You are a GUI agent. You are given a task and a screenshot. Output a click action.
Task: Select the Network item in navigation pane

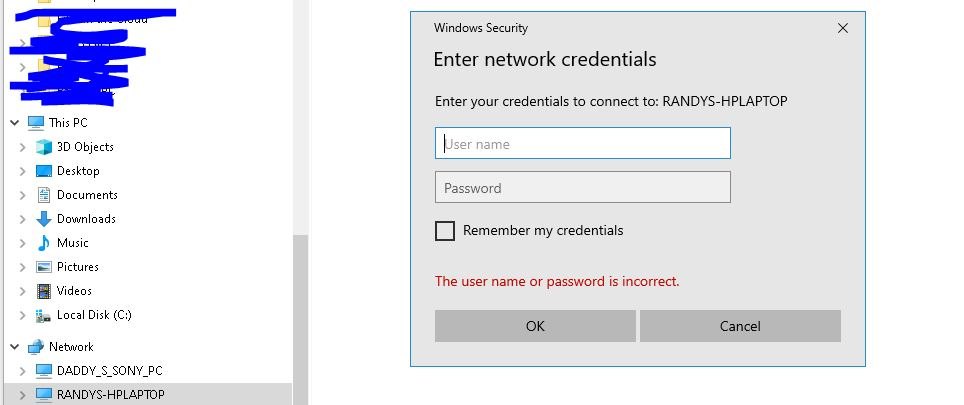coord(71,347)
